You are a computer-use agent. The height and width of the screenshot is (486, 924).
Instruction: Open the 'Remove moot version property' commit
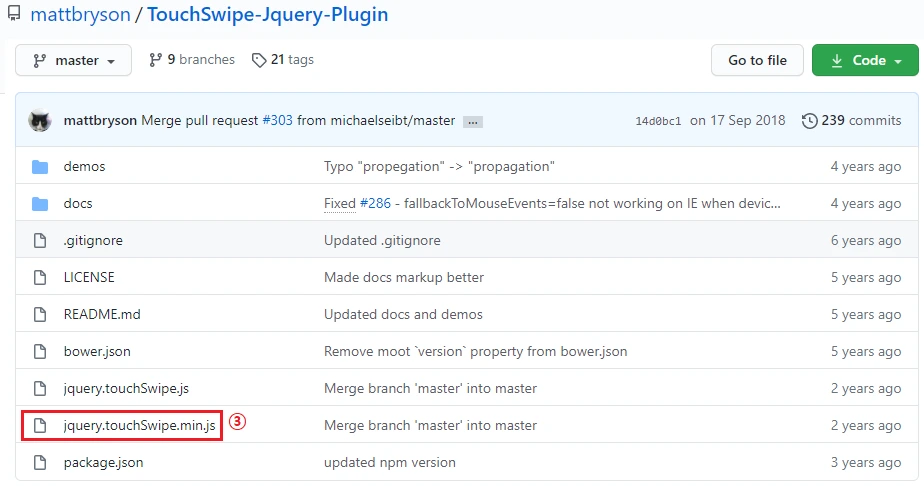[x=476, y=352]
